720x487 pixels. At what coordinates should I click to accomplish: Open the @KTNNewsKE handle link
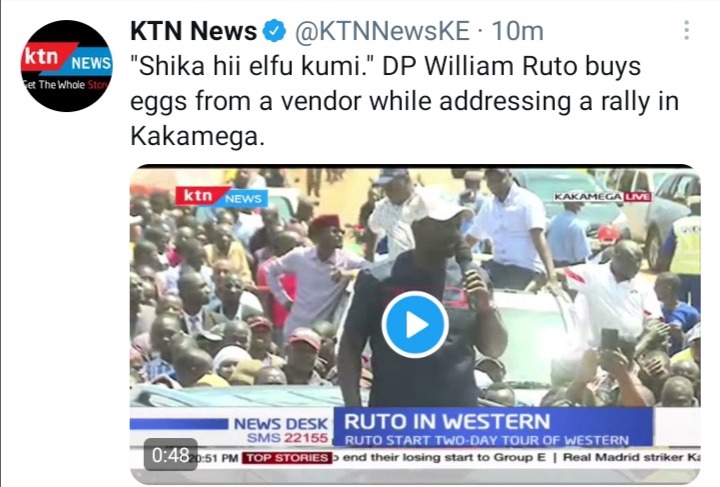pos(382,31)
